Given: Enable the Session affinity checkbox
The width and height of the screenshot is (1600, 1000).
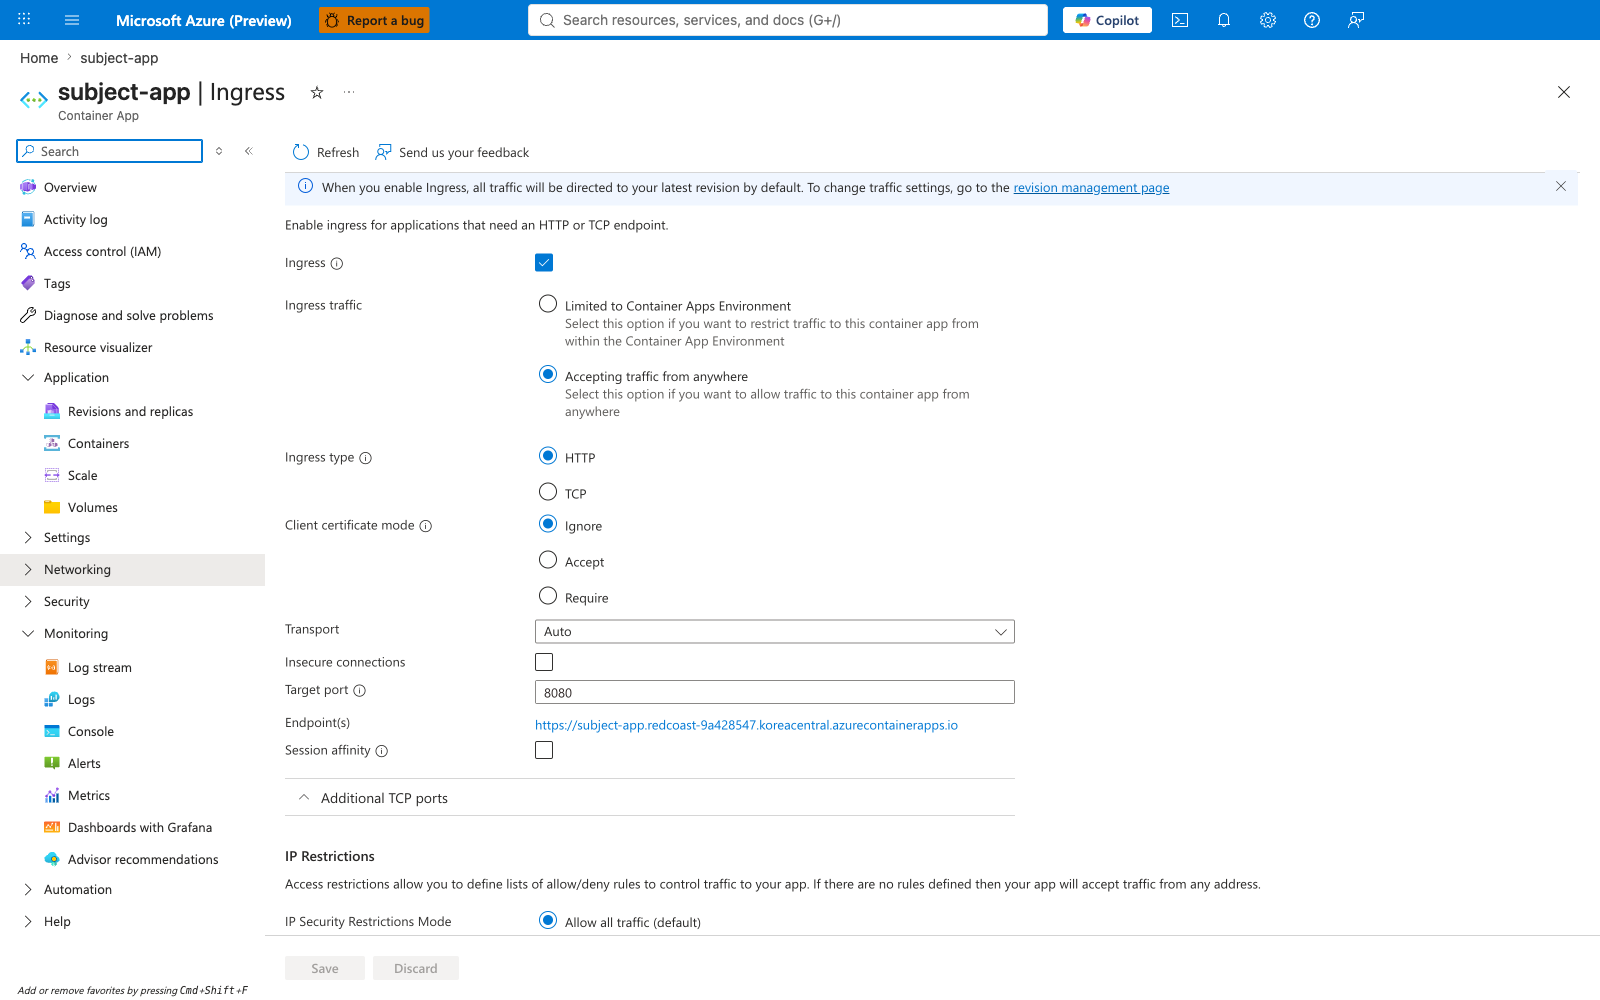Looking at the screenshot, I should [544, 750].
